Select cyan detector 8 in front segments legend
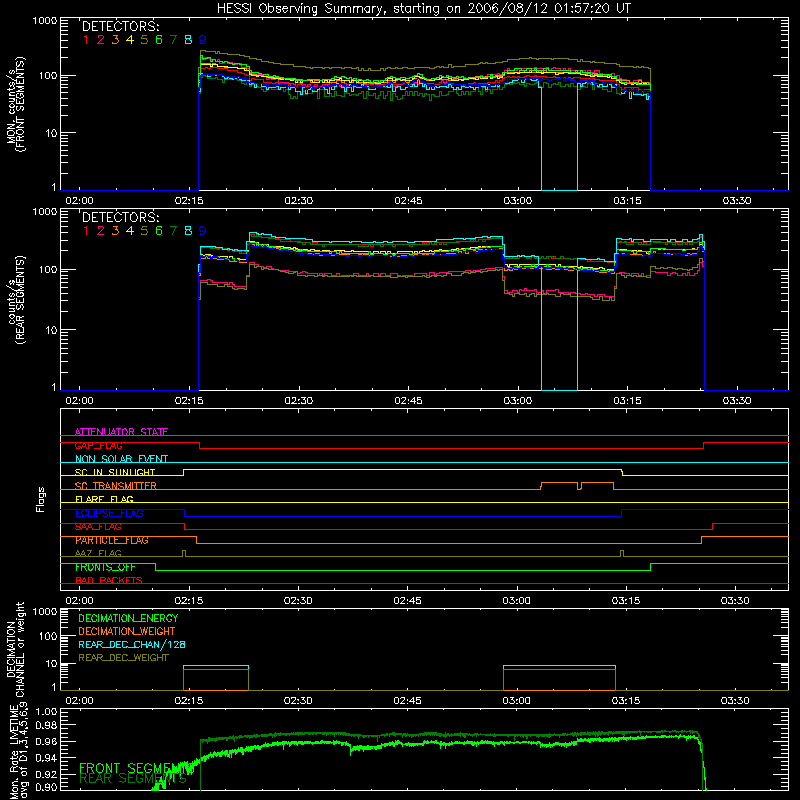The width and height of the screenshot is (800, 800). pos(188,40)
